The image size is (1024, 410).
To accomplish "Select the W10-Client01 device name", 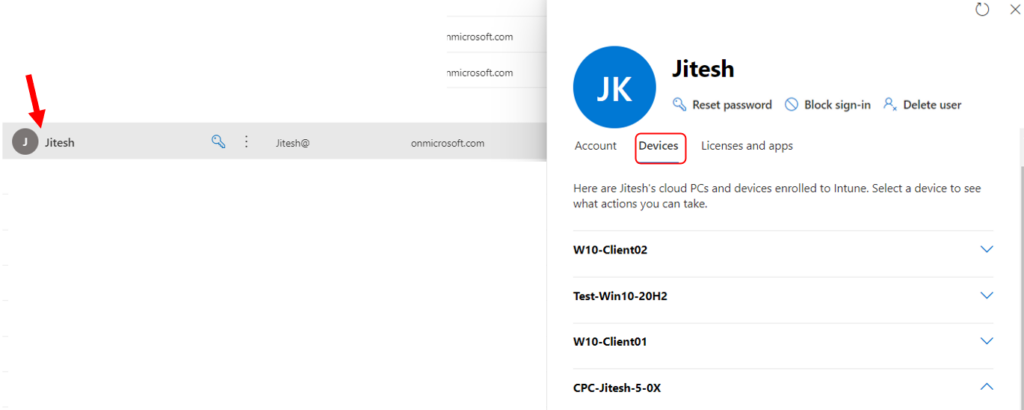I will pos(610,341).
